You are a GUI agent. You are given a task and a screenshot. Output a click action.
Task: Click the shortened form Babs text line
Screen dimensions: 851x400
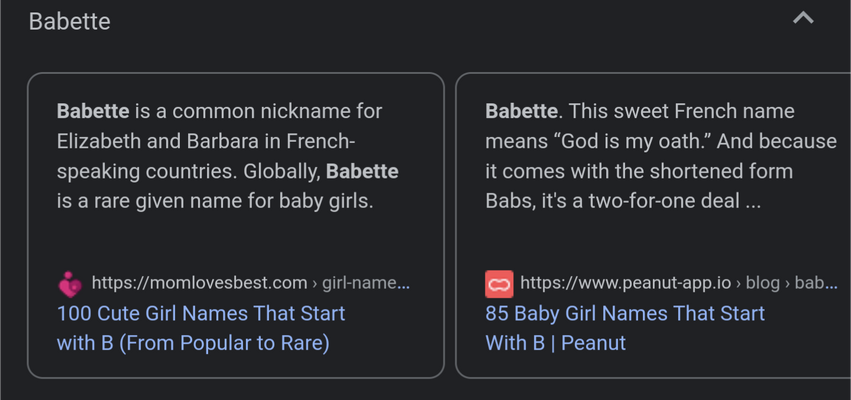639,172
